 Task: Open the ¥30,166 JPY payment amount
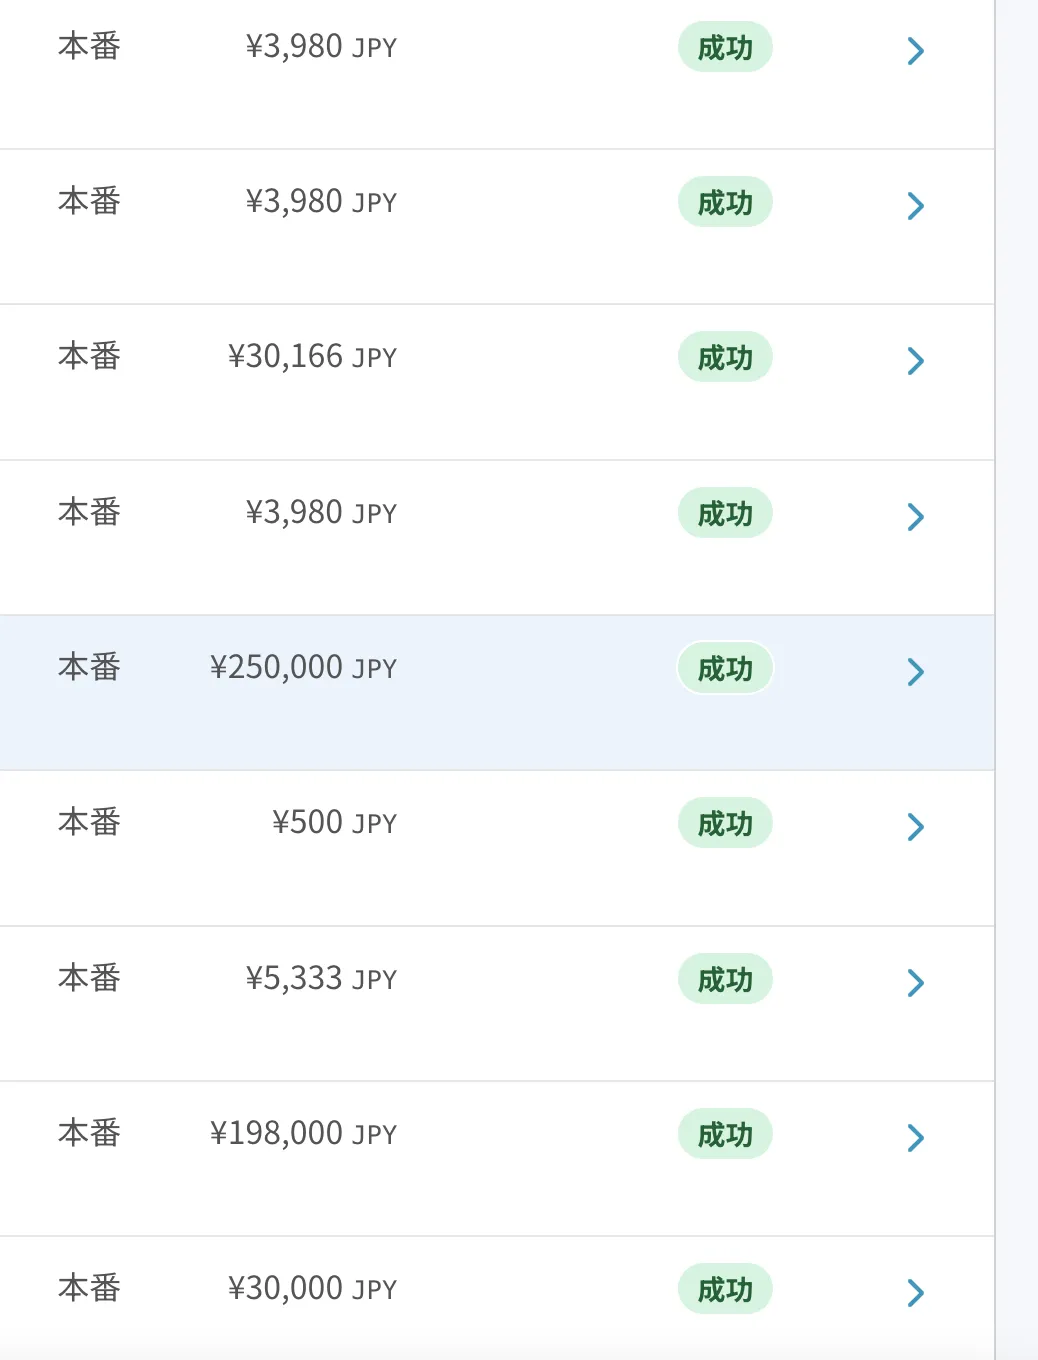[312, 356]
